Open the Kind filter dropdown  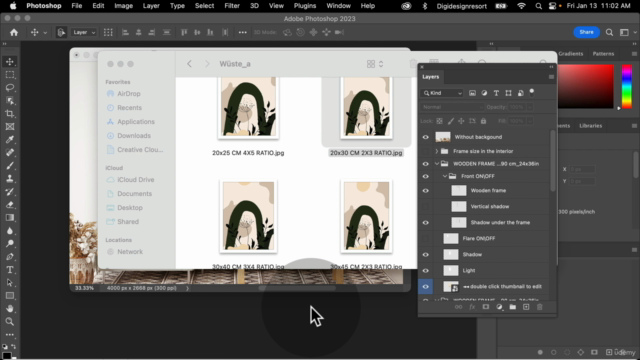click(x=442, y=93)
